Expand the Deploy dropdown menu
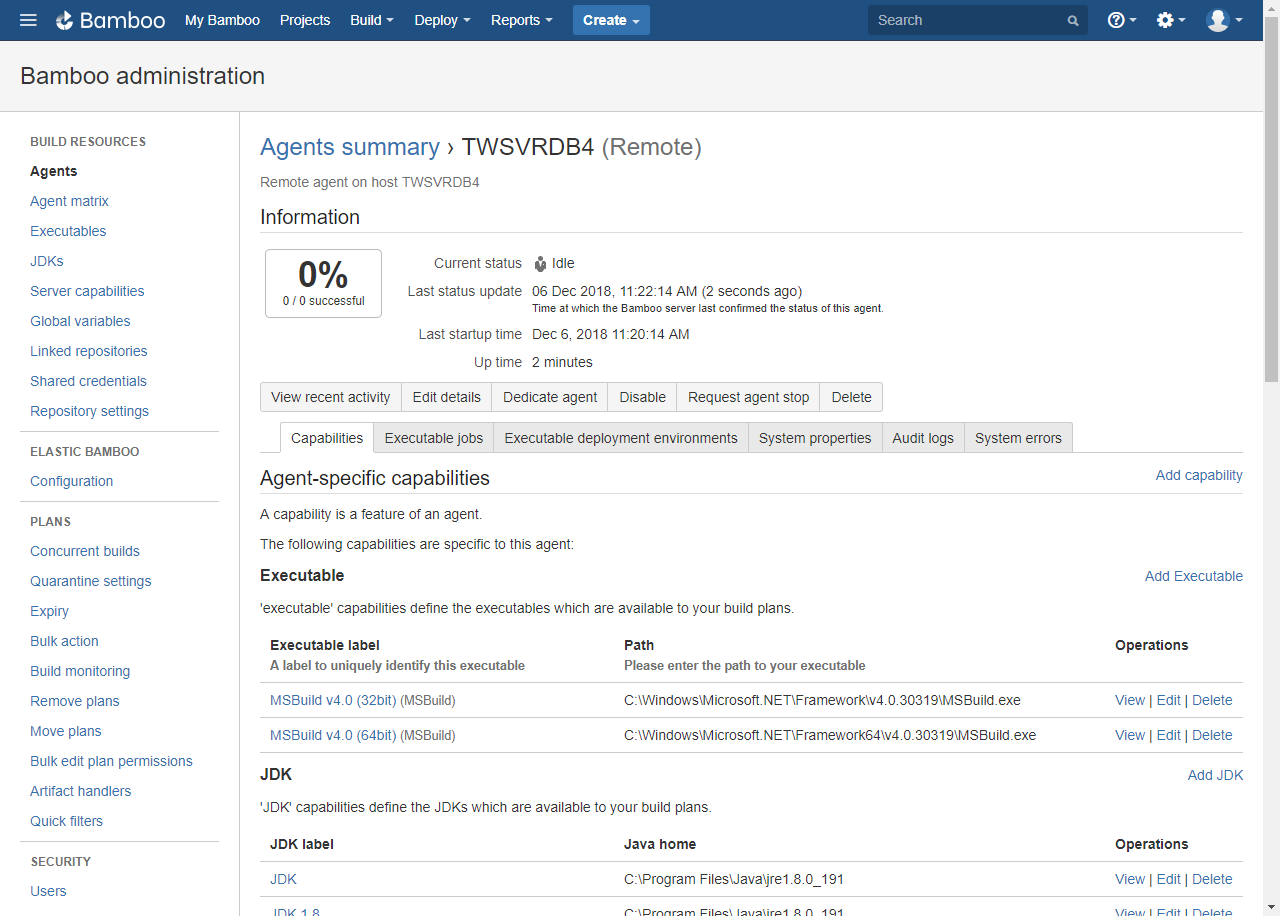The image size is (1280, 916). click(x=442, y=20)
